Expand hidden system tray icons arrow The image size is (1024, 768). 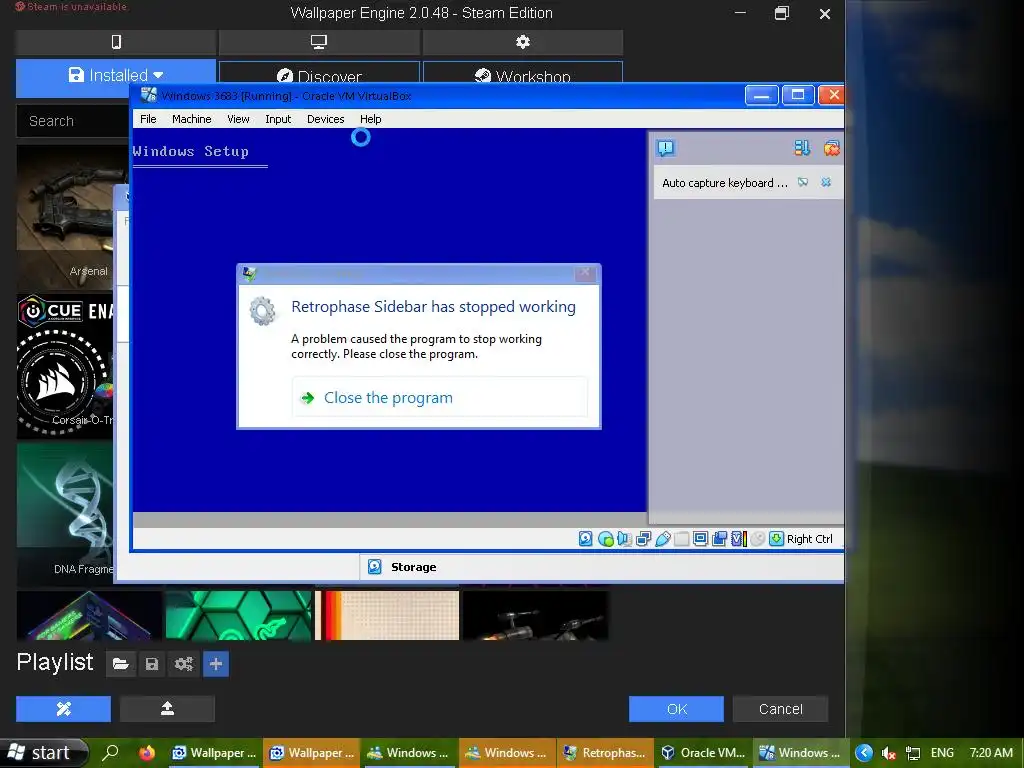pos(863,753)
